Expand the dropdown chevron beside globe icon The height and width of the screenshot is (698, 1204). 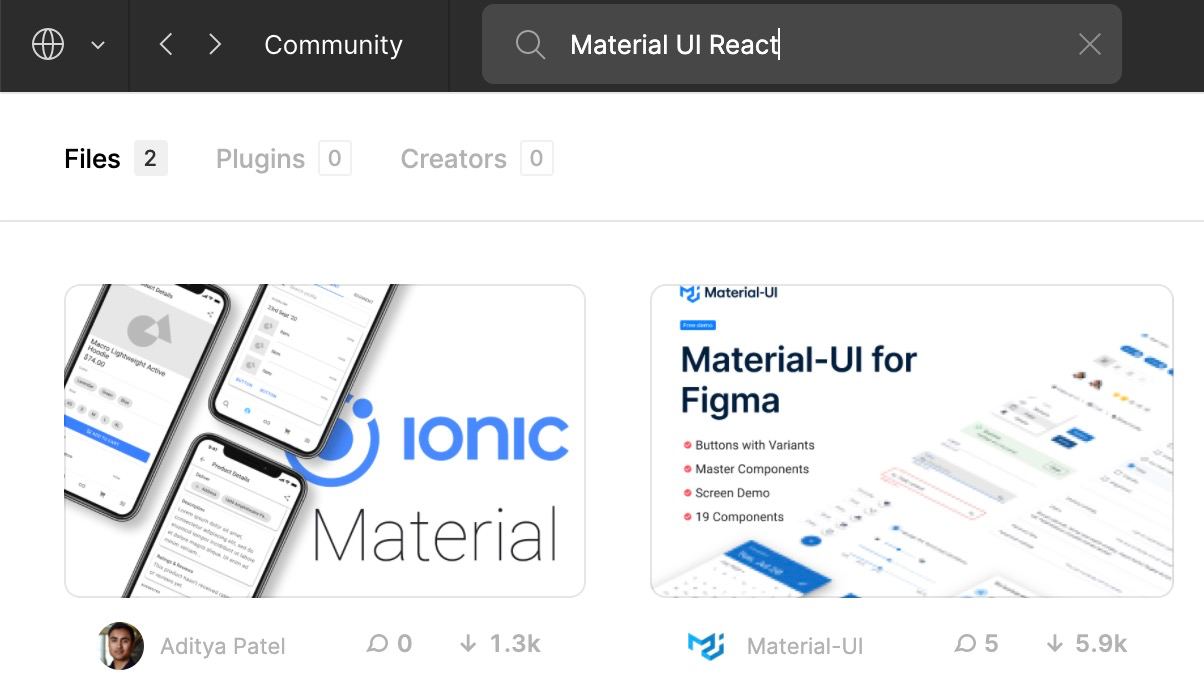point(98,45)
